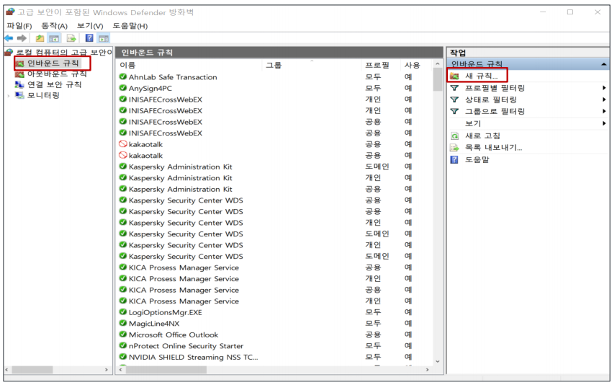Click the rule list vertical scrollbar thumb
The height and width of the screenshot is (385, 612).
point(438,80)
